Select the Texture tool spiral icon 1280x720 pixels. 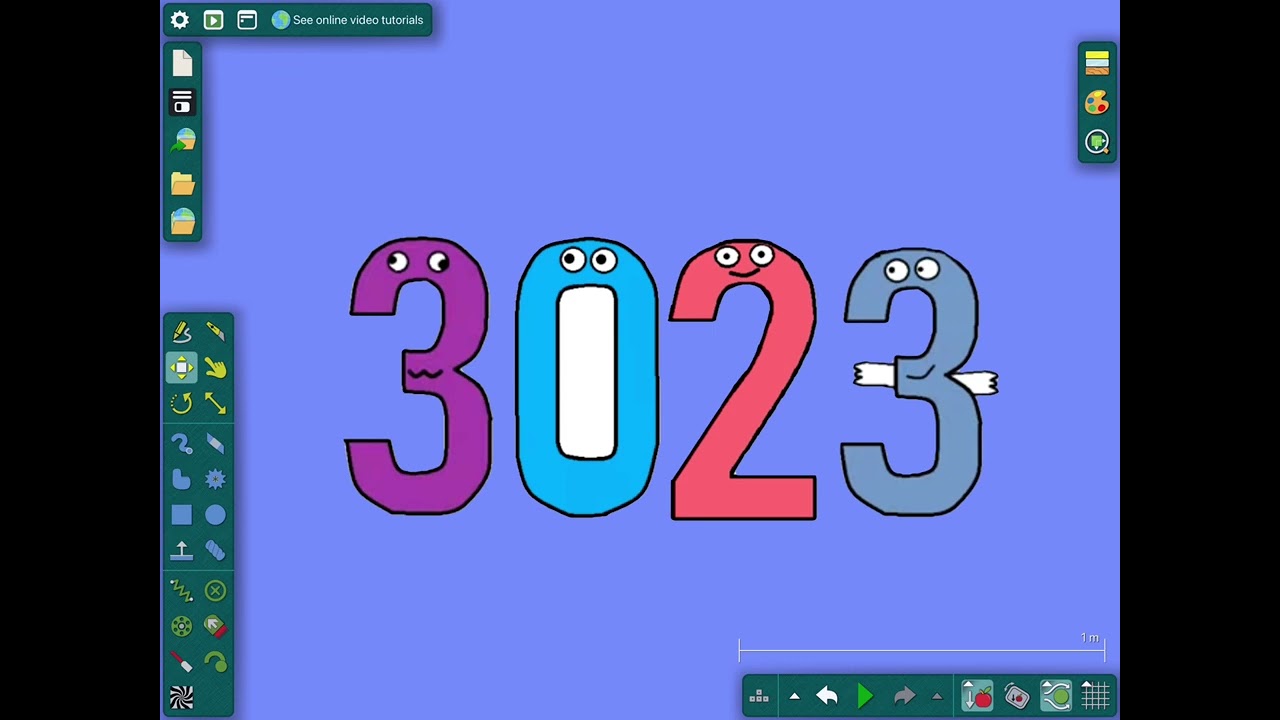181,696
